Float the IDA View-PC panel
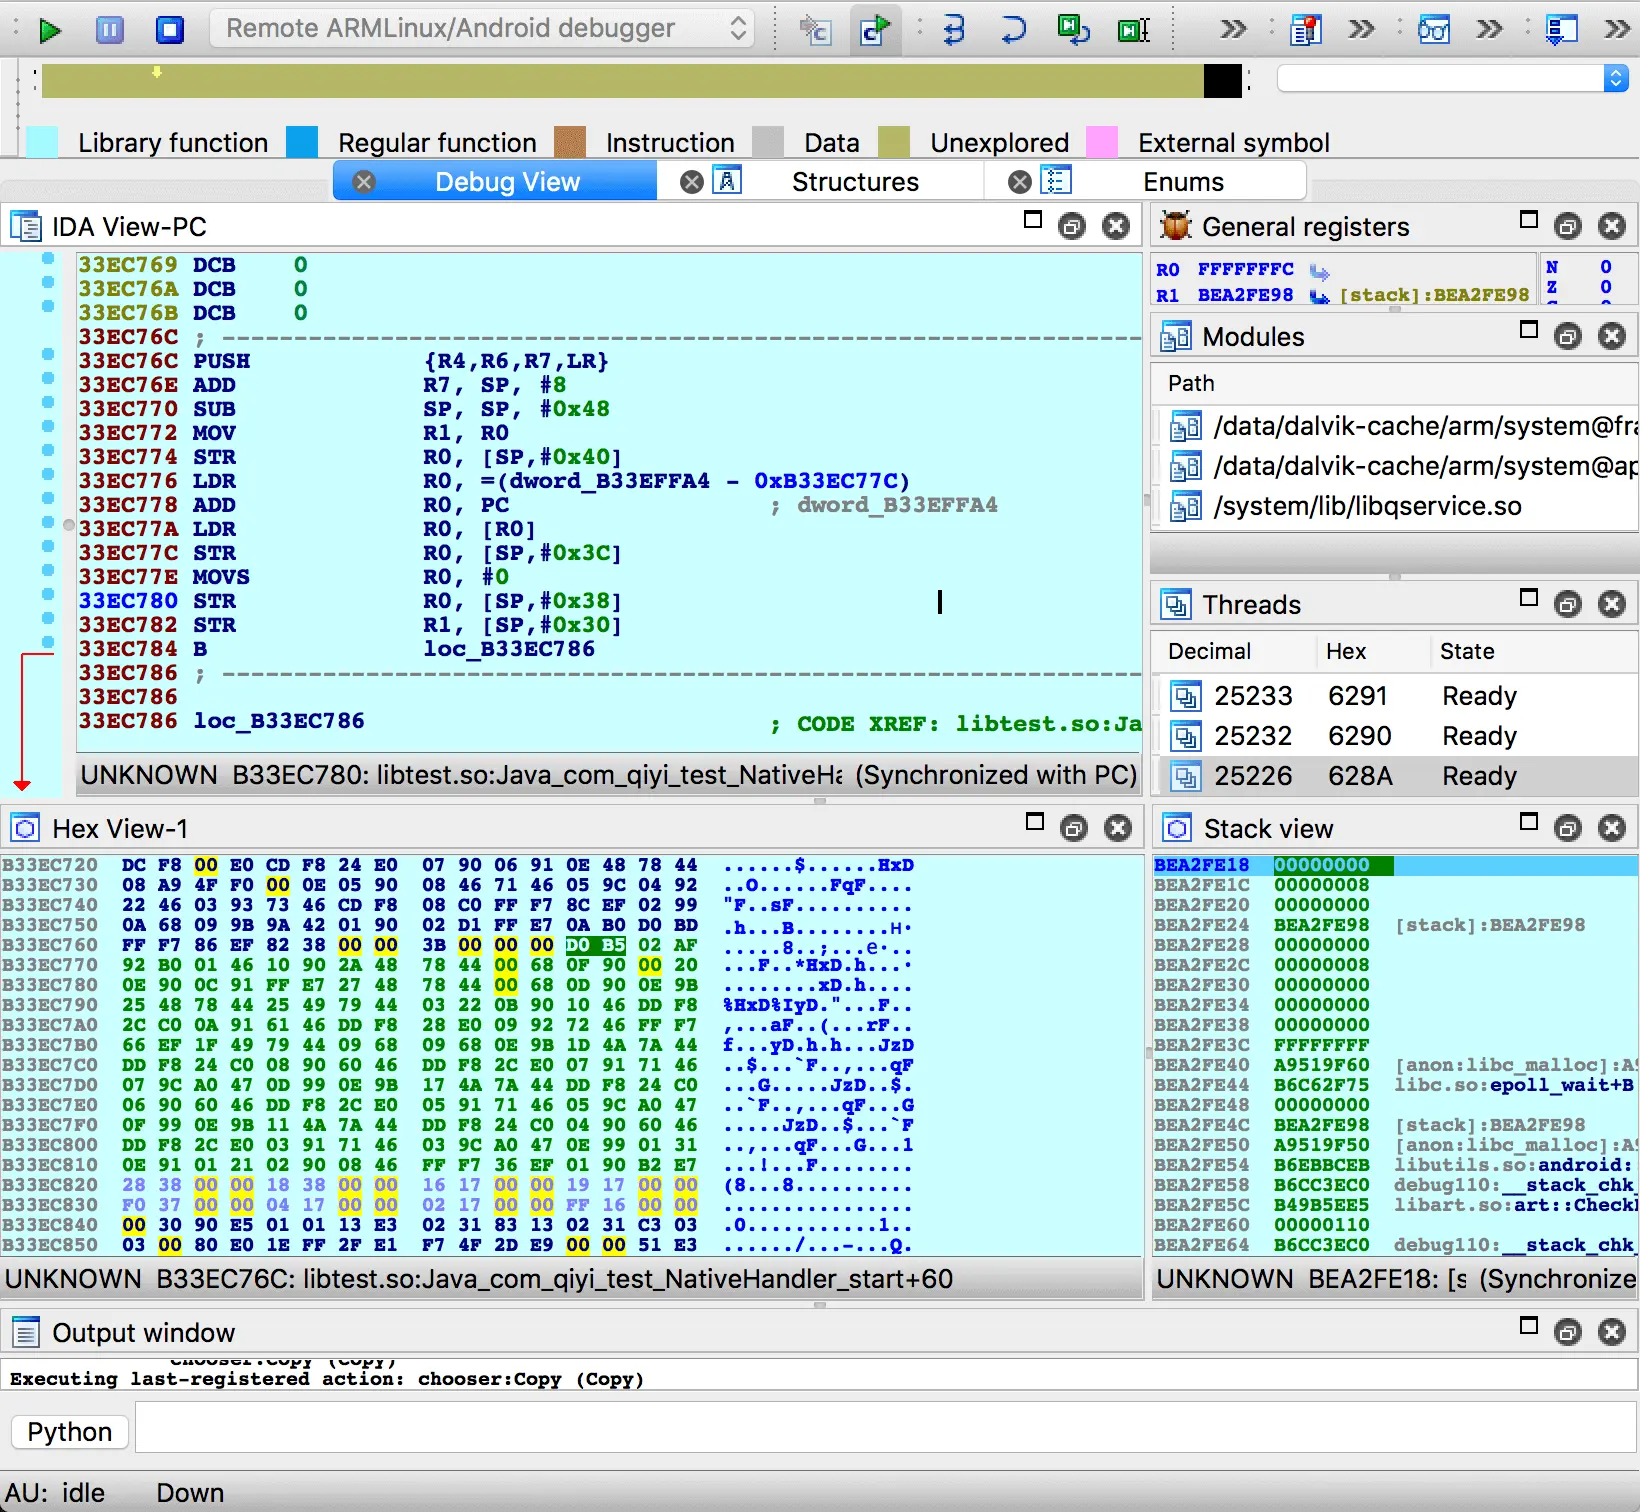Viewport: 1640px width, 1512px height. click(1072, 227)
